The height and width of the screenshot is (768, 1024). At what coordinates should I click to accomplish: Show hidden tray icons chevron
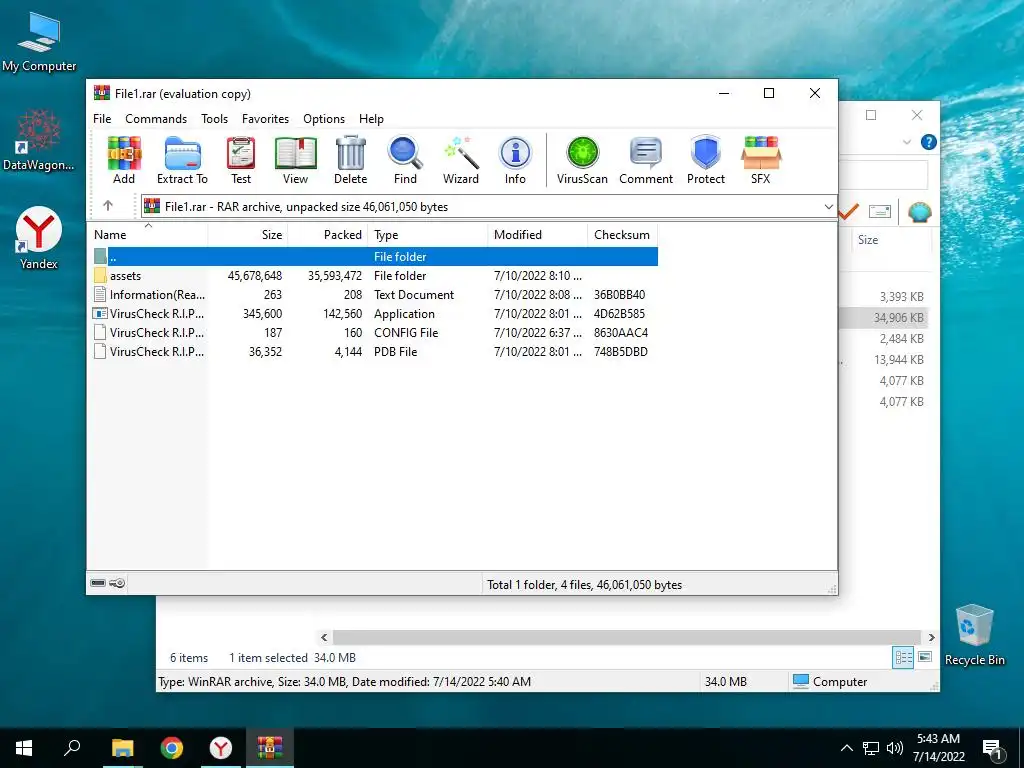846,748
